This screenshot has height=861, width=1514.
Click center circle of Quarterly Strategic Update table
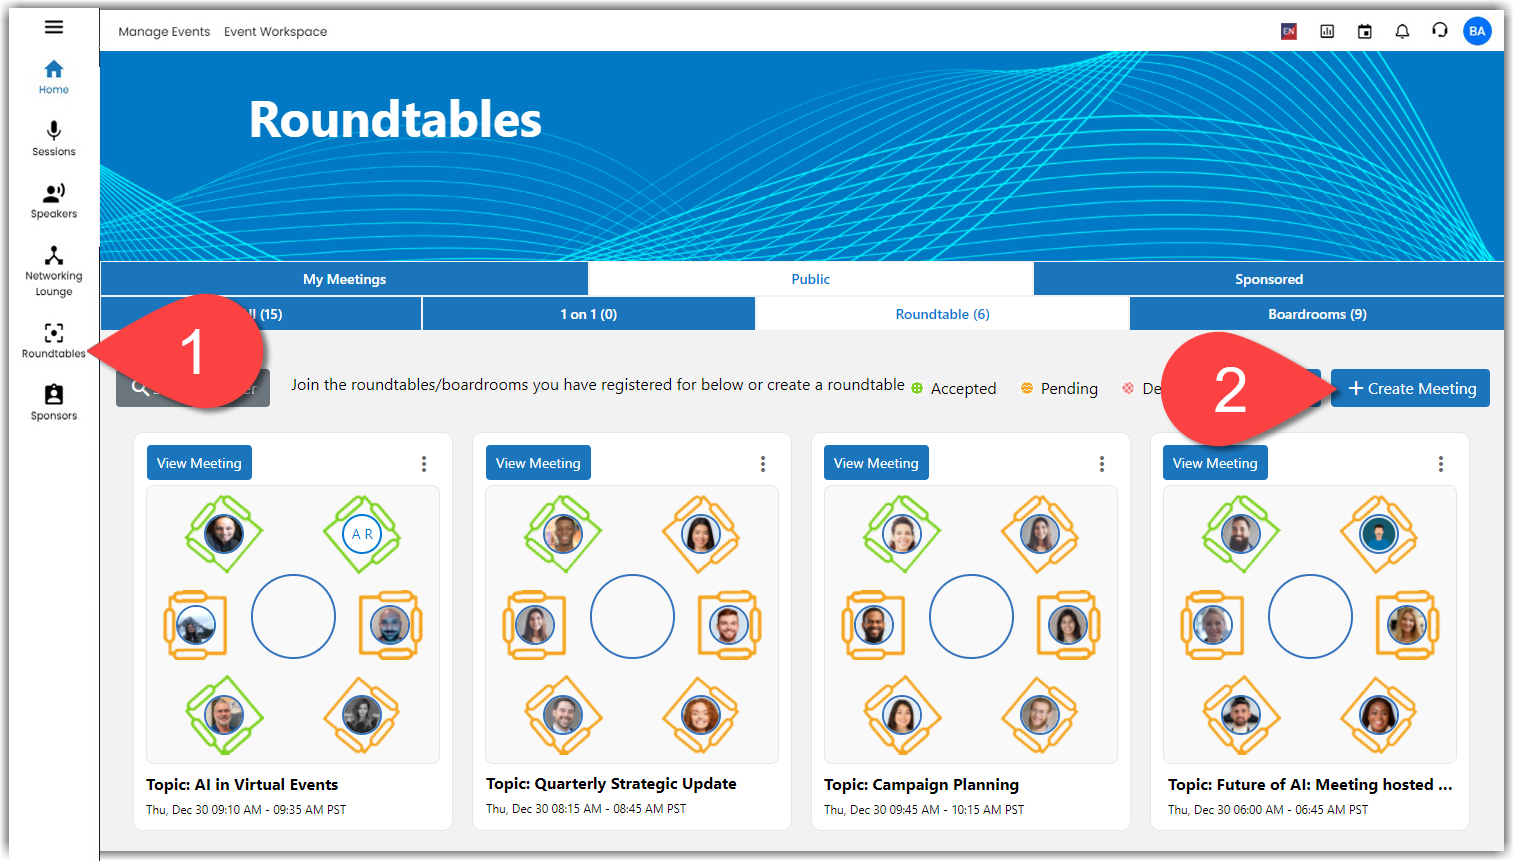pyautogui.click(x=632, y=616)
